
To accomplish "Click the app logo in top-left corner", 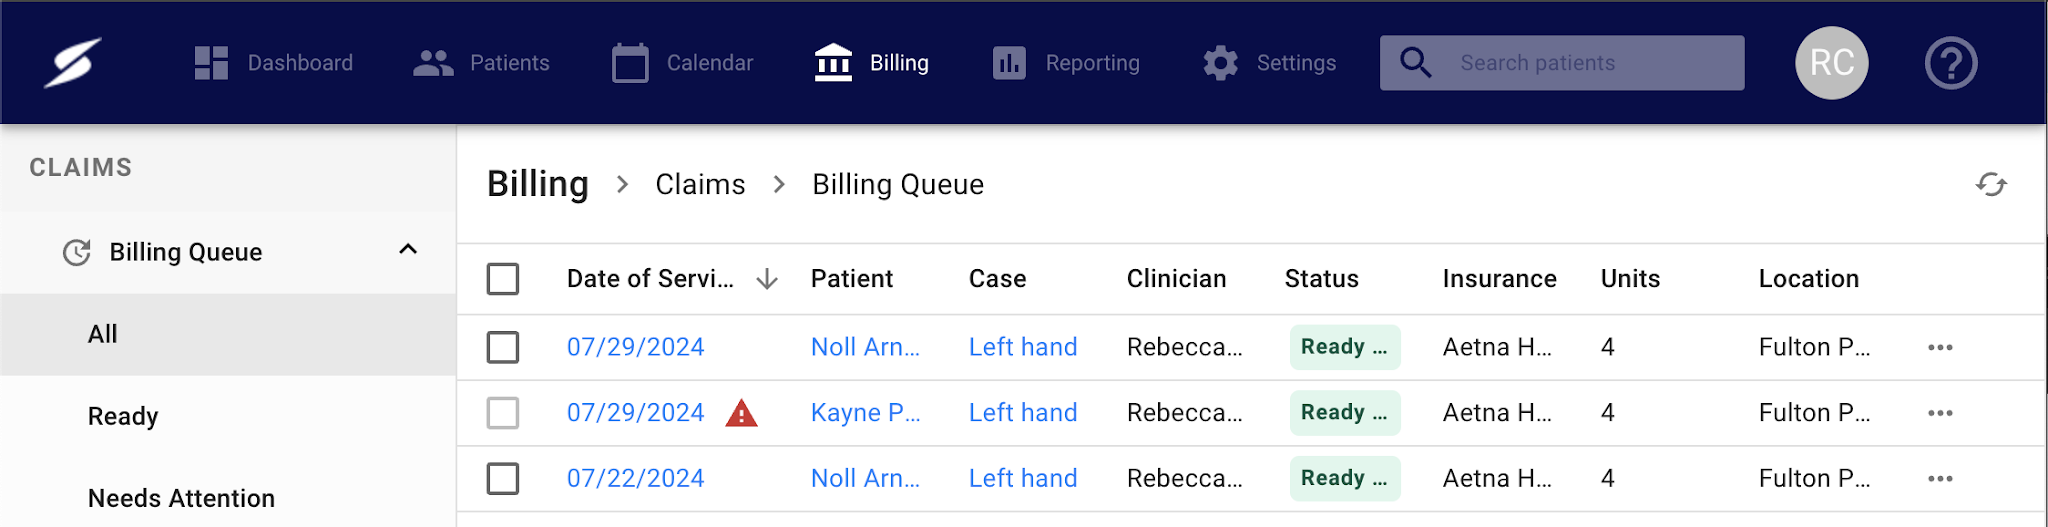I will pos(73,63).
